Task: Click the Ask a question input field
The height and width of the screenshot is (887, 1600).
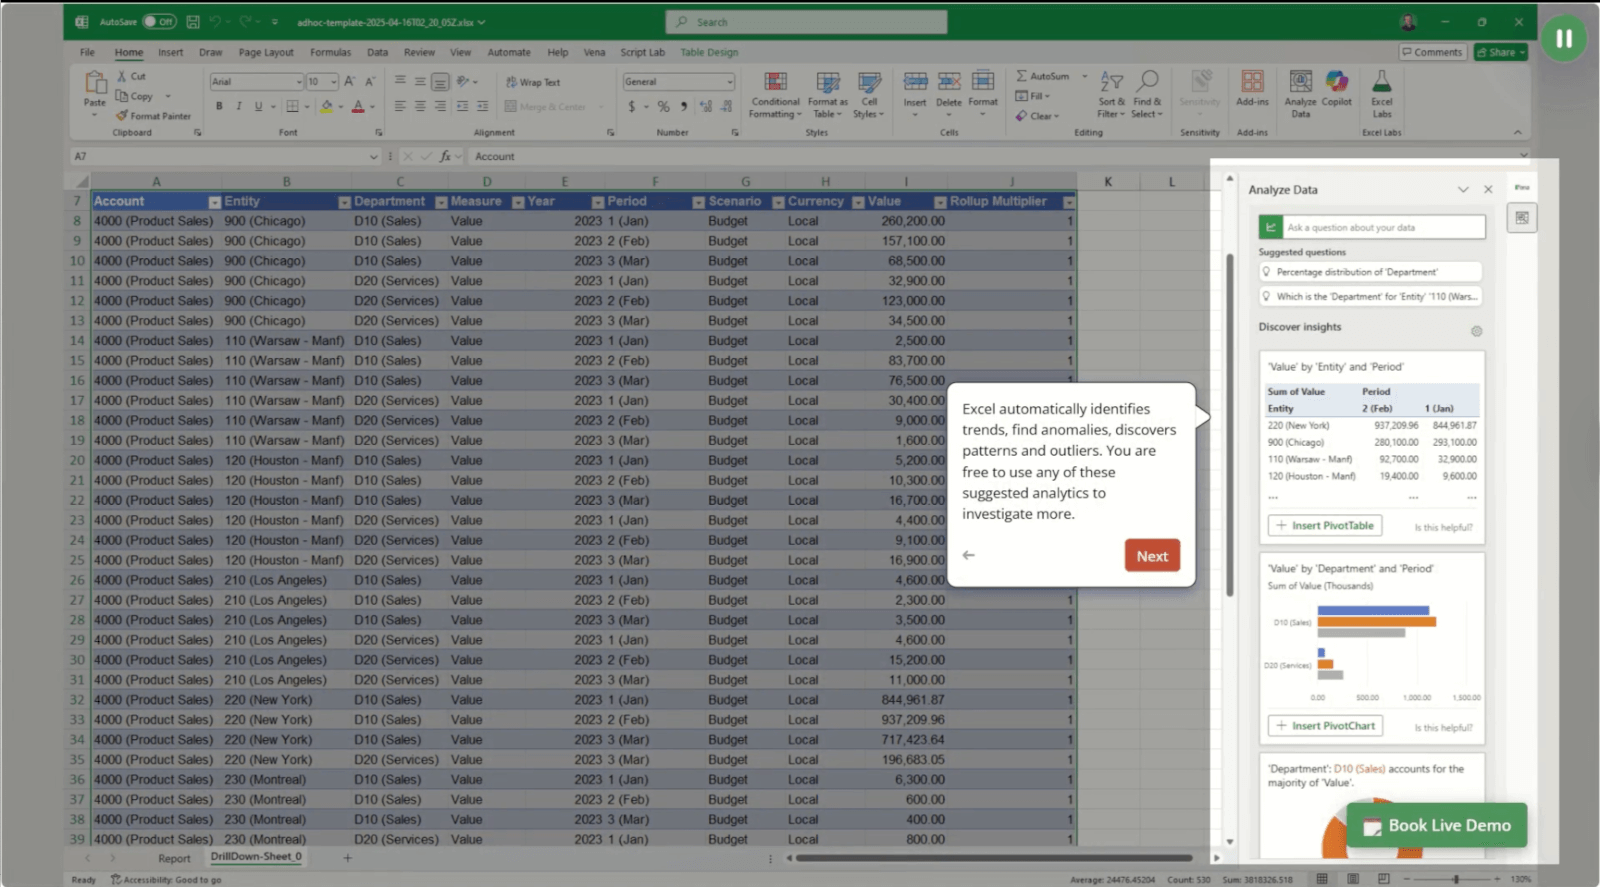Action: click(x=1384, y=228)
